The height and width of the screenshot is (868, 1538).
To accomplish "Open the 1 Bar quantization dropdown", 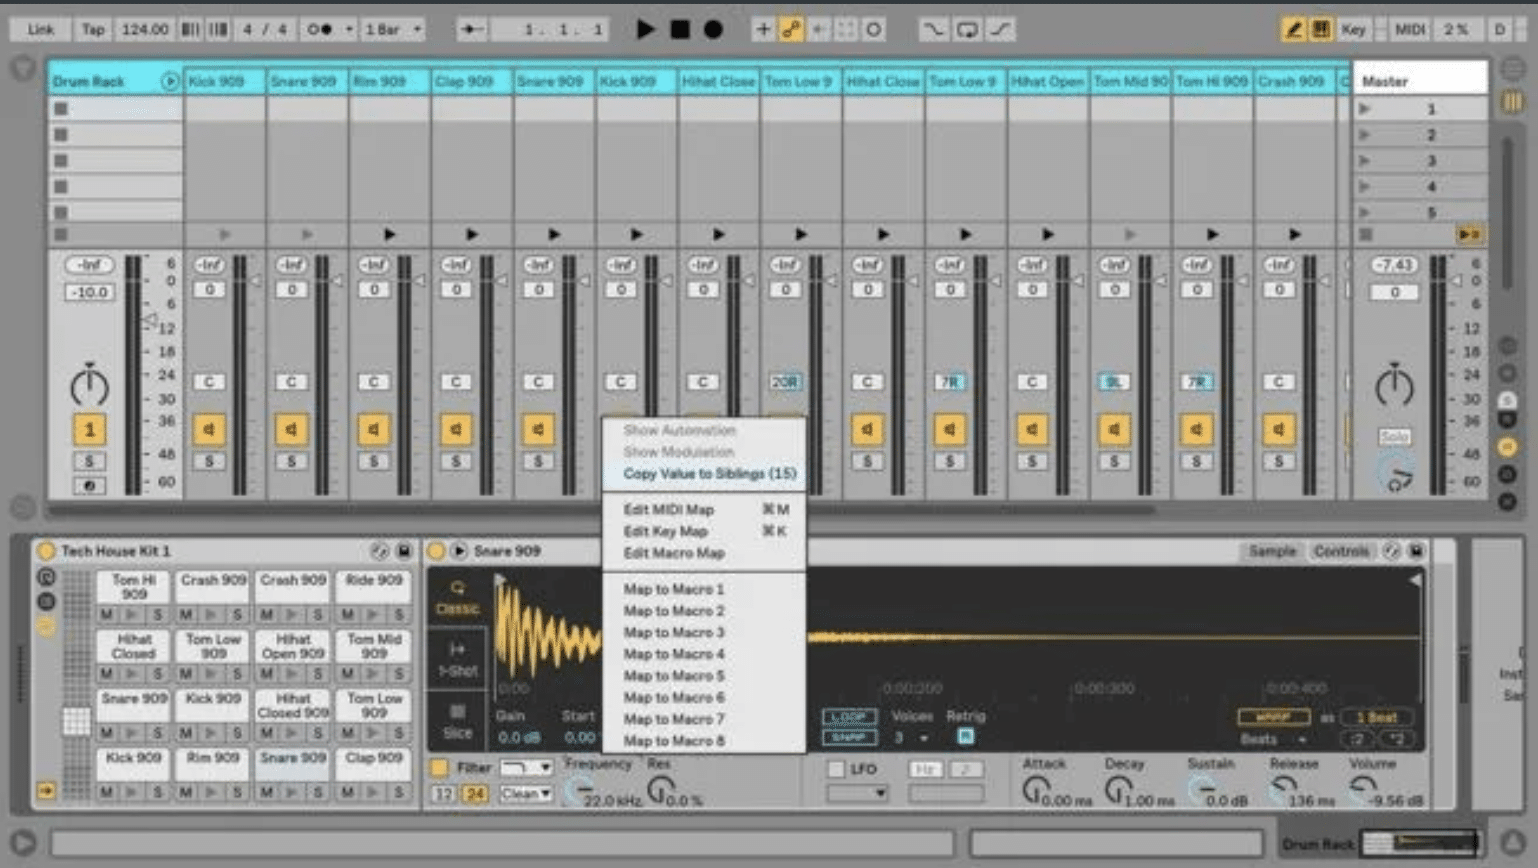I will click(392, 29).
